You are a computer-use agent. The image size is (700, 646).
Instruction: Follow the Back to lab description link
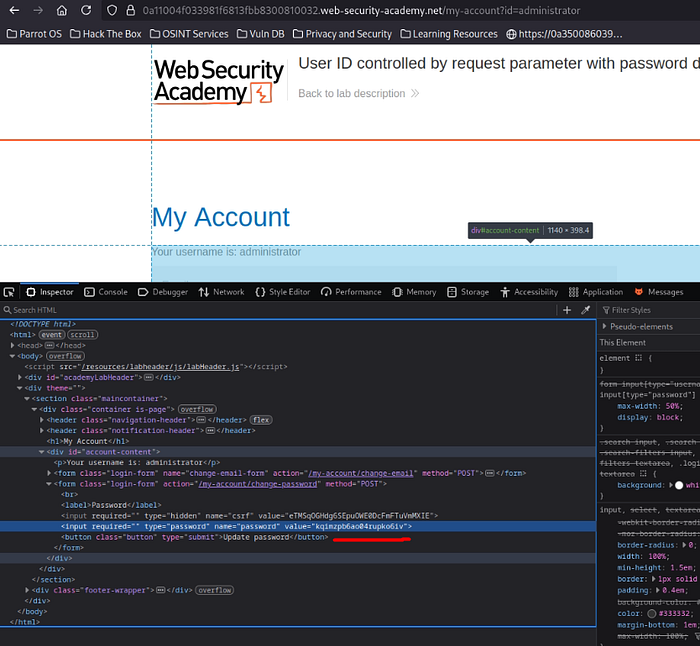pos(358,93)
